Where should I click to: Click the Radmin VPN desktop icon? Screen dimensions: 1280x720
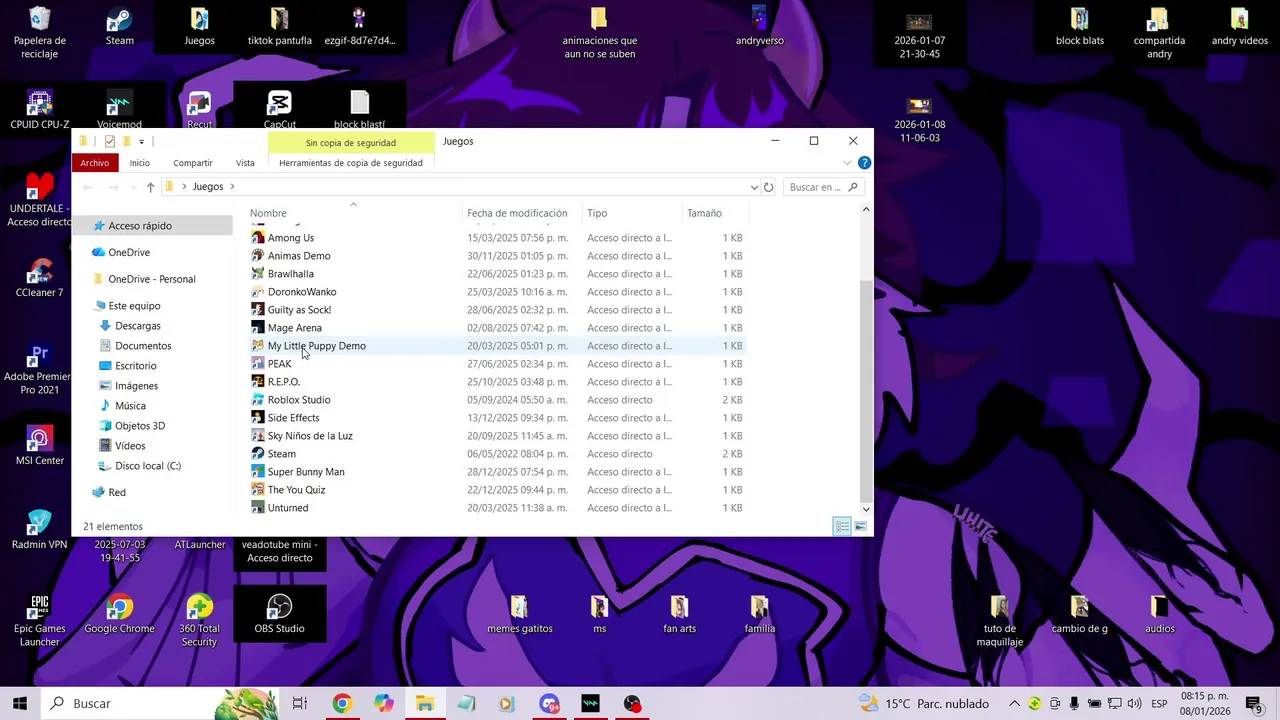tap(40, 530)
